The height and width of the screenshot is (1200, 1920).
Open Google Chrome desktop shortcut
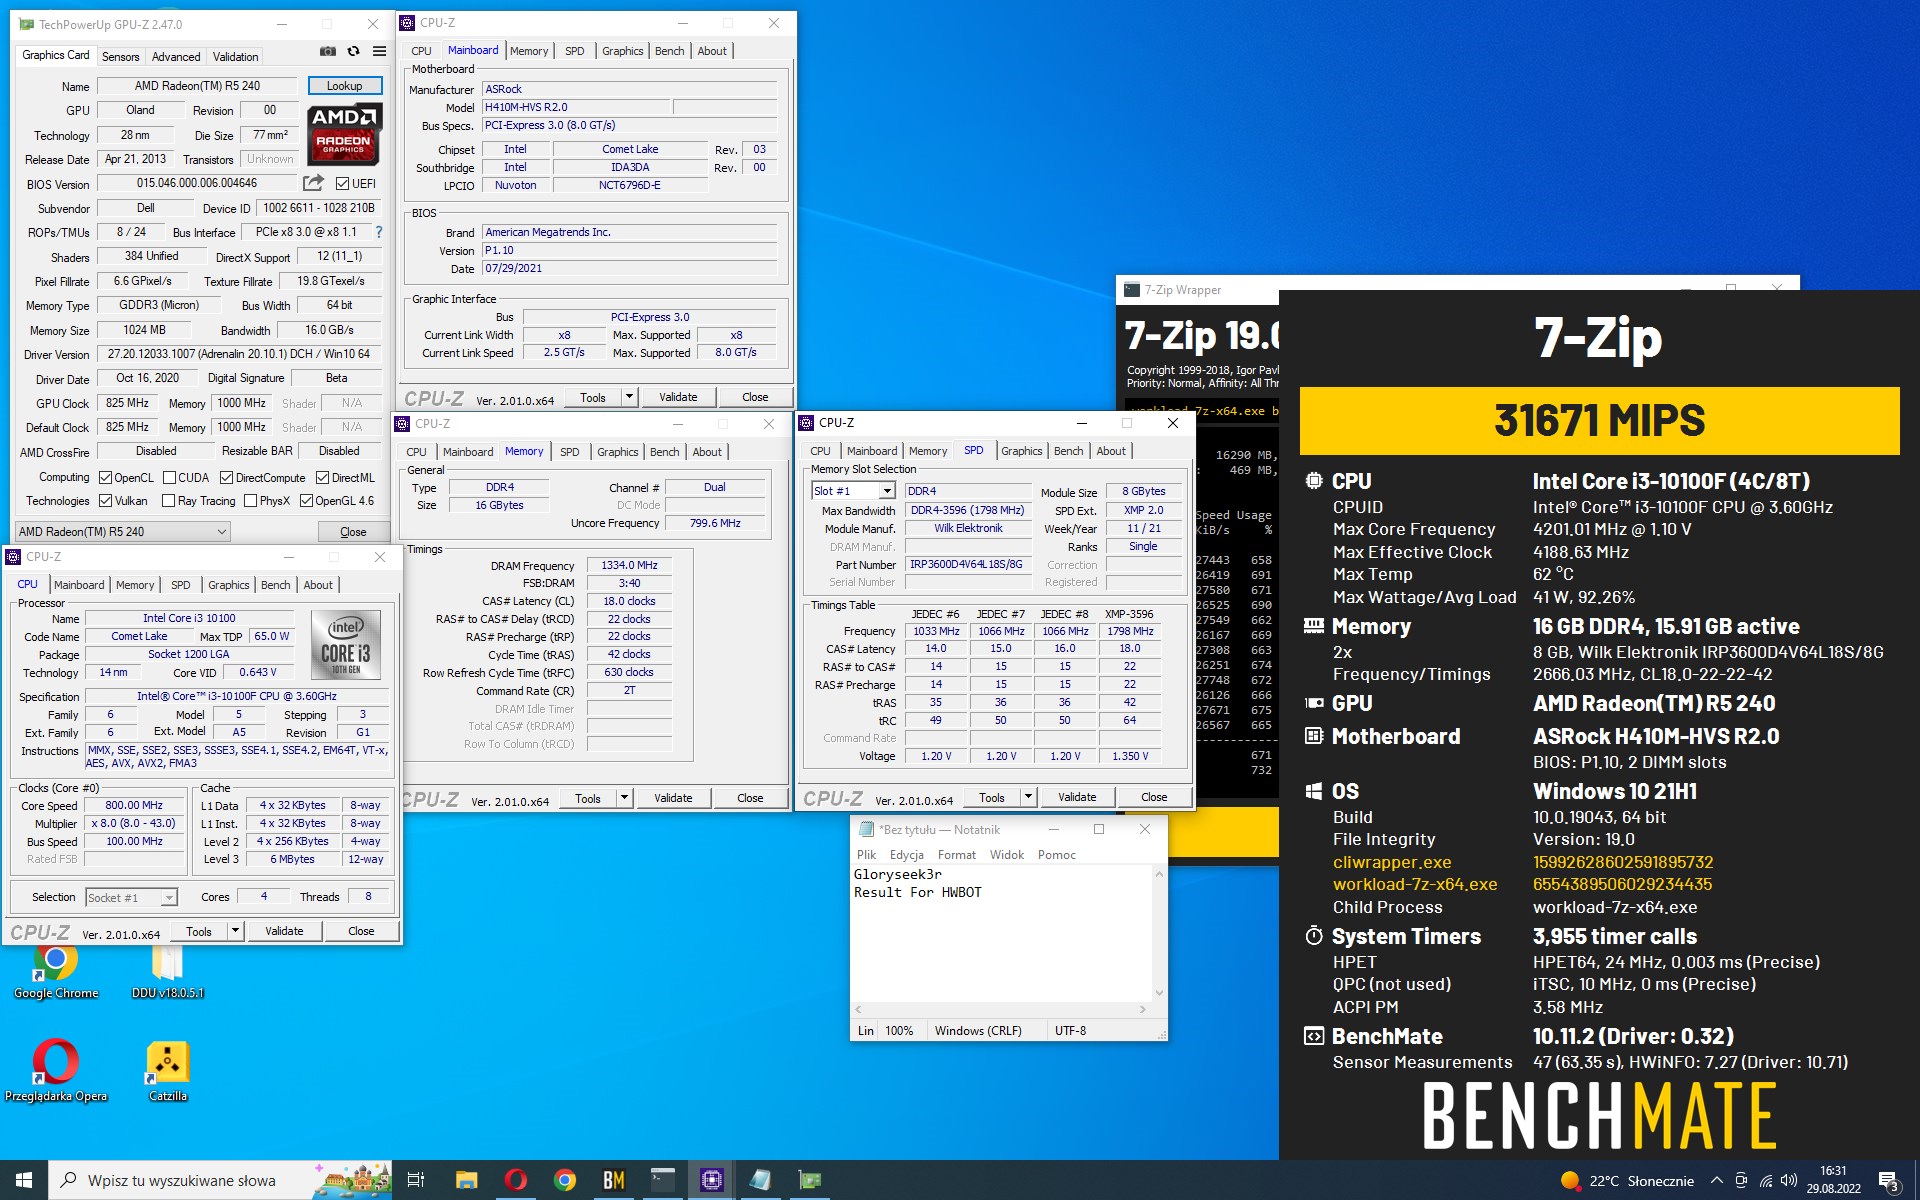coord(56,970)
